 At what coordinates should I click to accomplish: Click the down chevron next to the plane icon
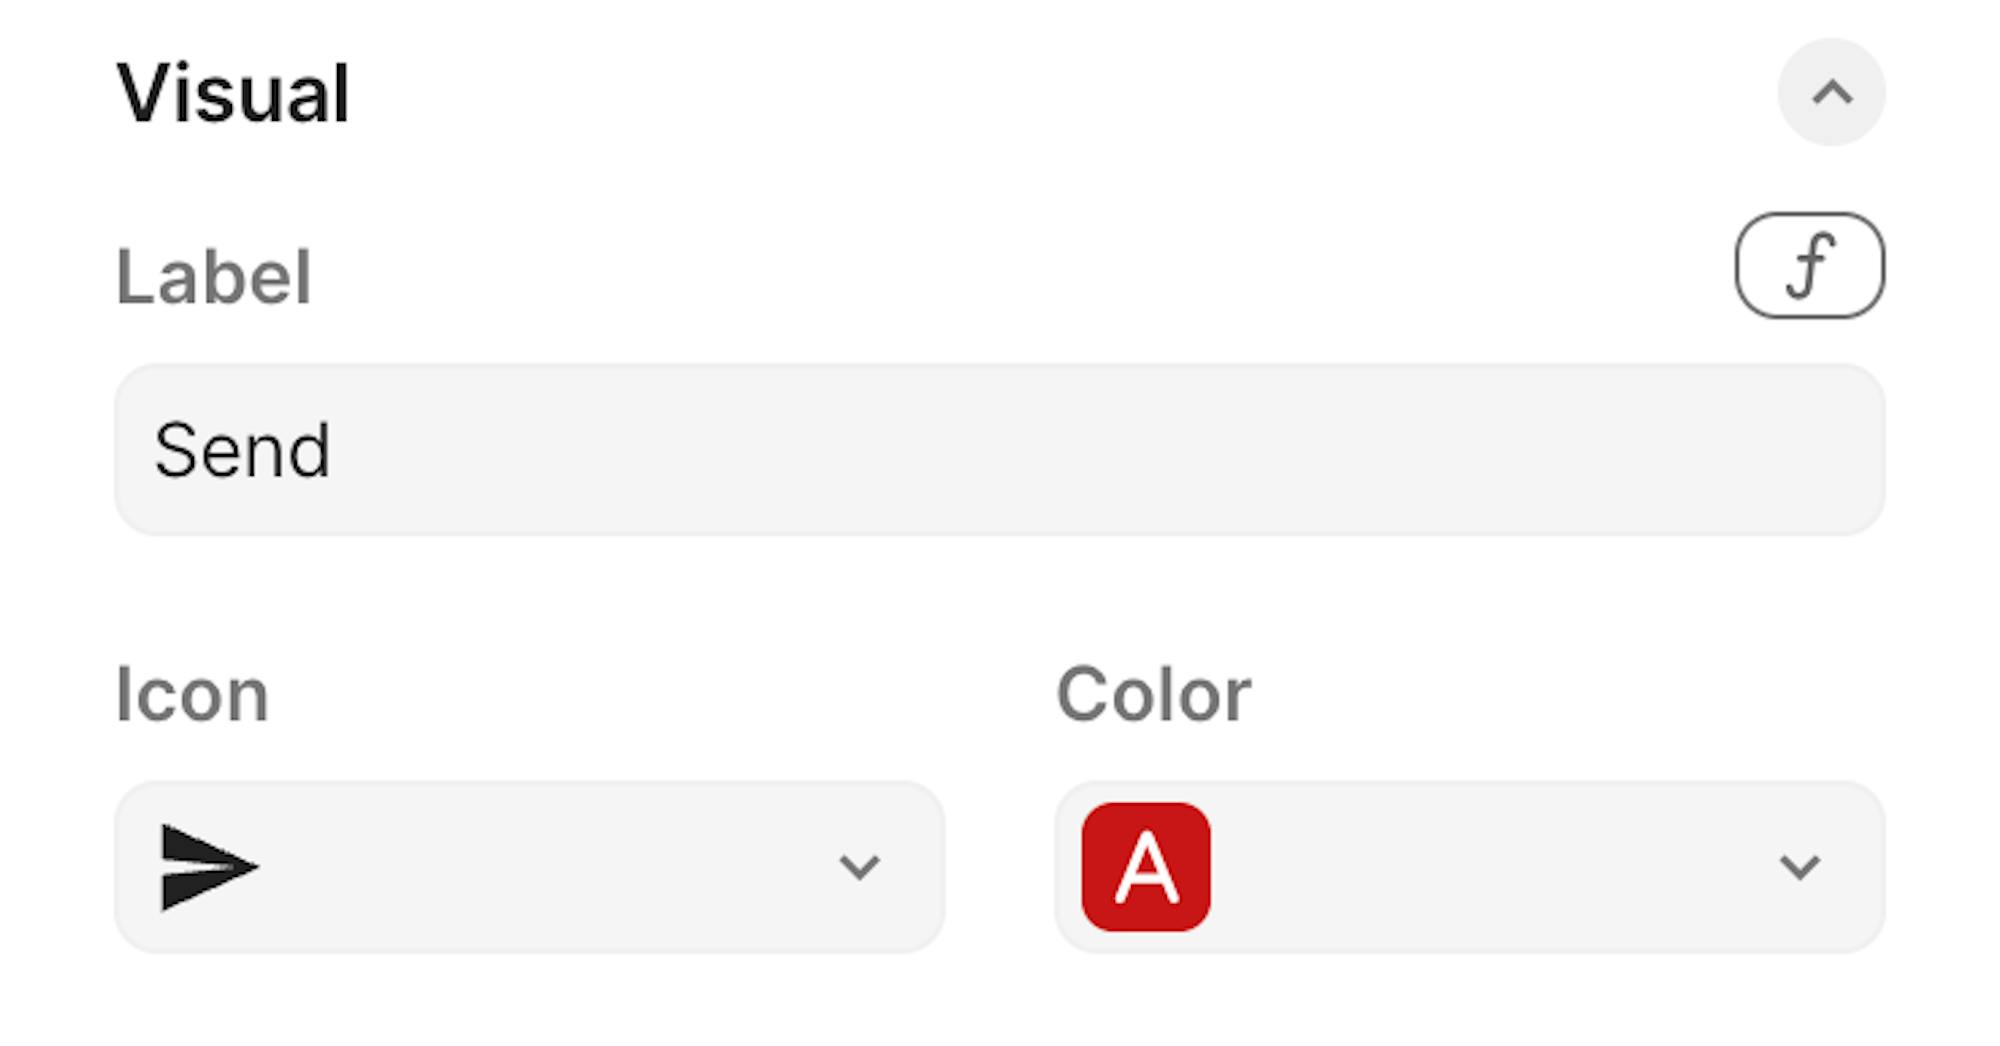[x=859, y=867]
